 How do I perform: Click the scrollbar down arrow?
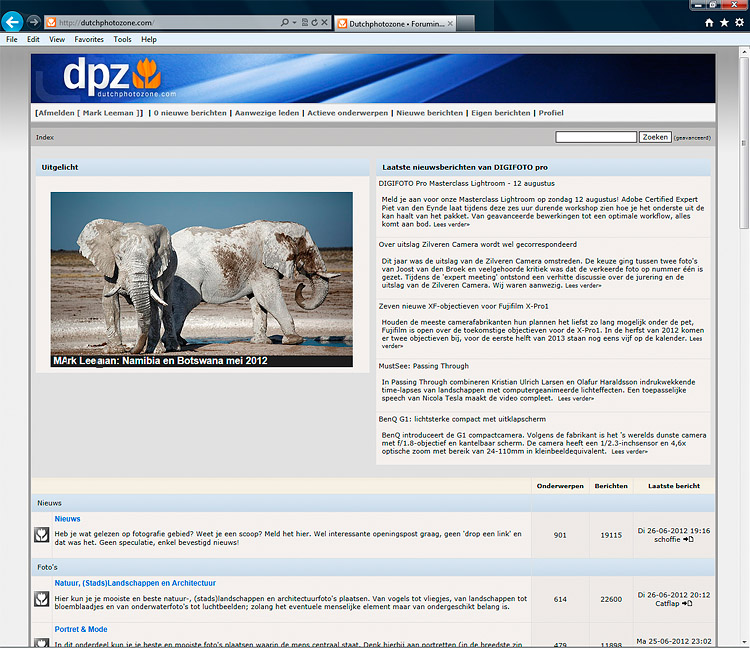pyautogui.click(x=744, y=642)
